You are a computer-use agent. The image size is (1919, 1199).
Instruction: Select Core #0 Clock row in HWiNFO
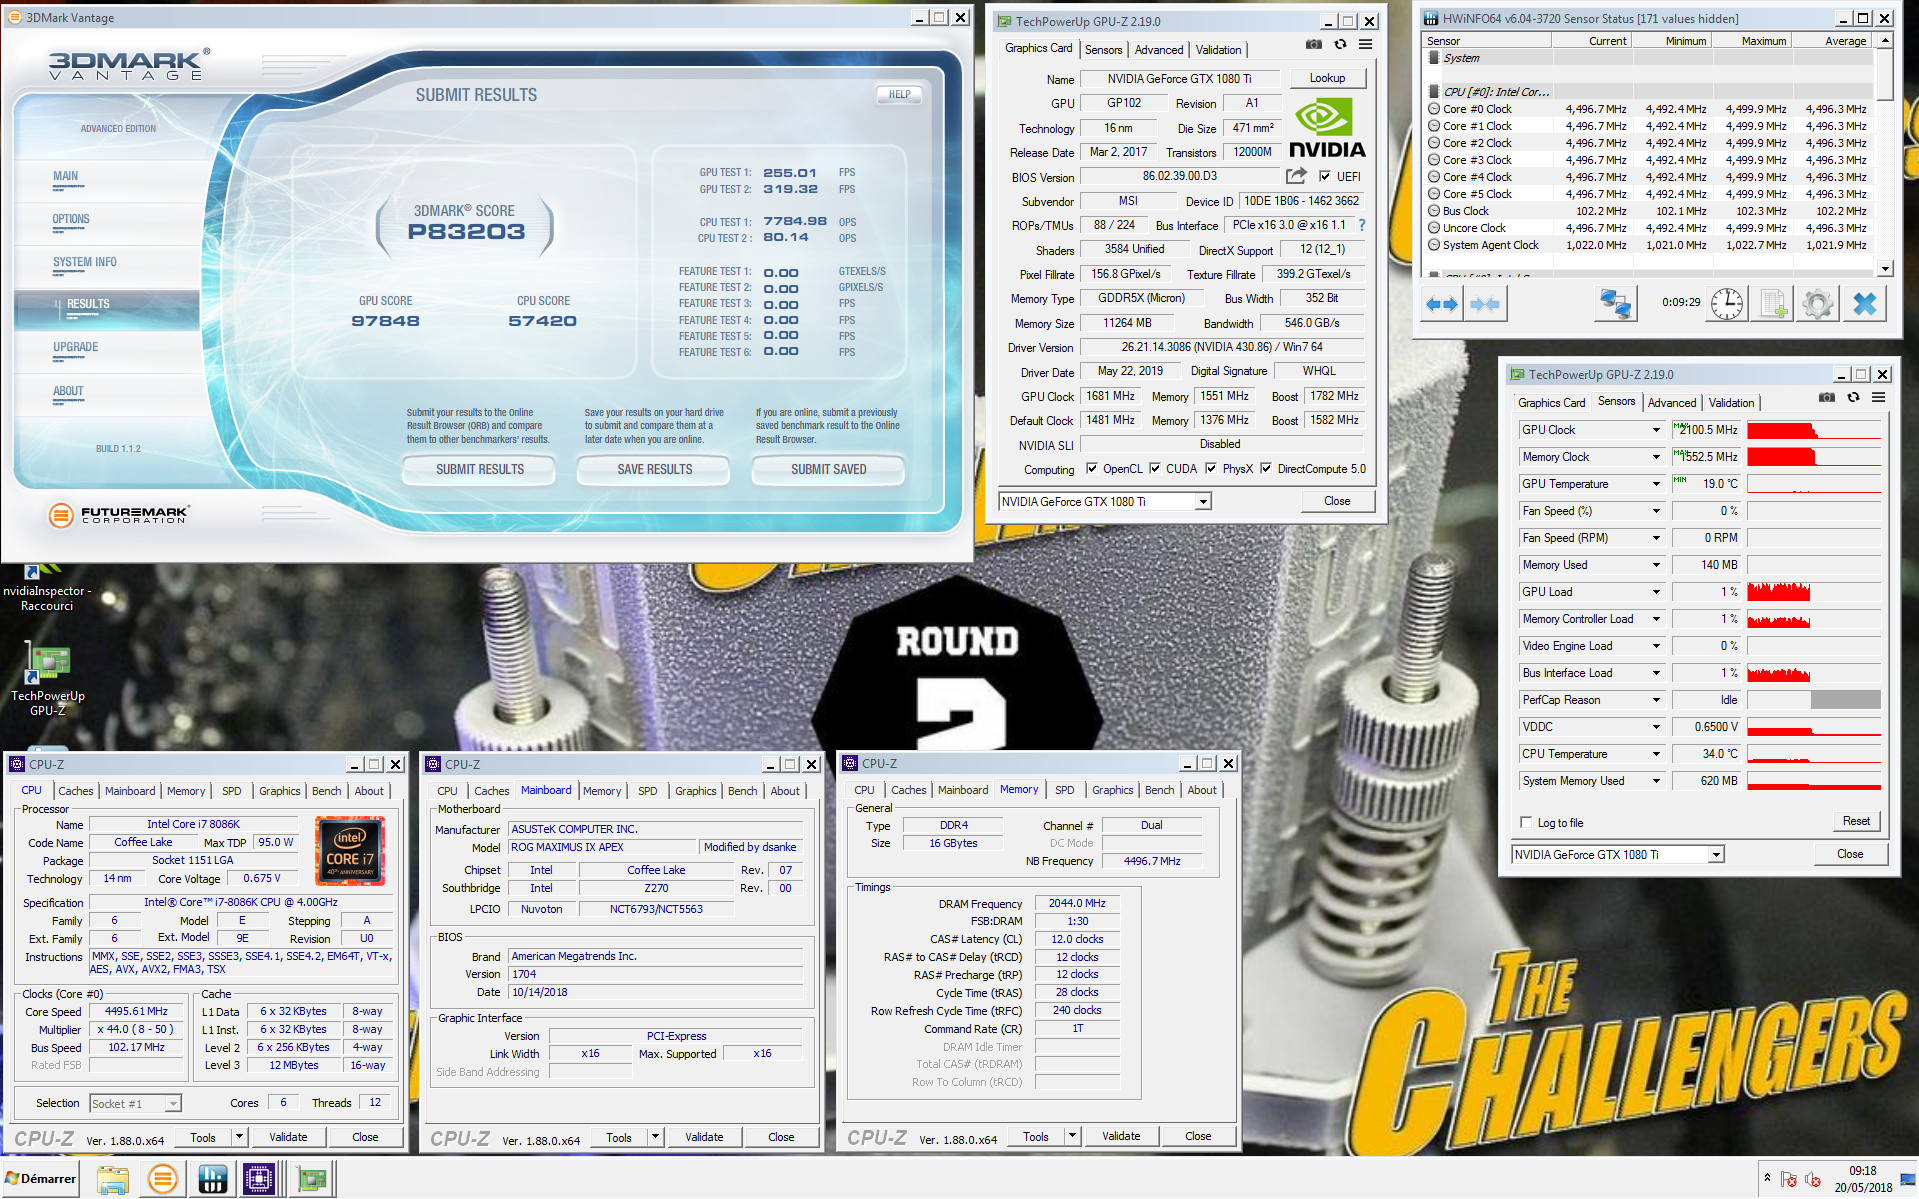pos(1648,109)
